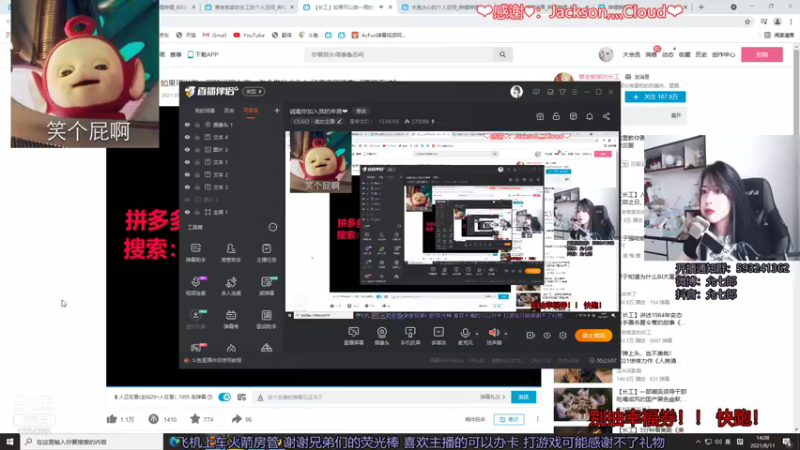Image resolution: width=800 pixels, height=450 pixels.
Task: Open 历史 in site header
Action: pos(701,55)
